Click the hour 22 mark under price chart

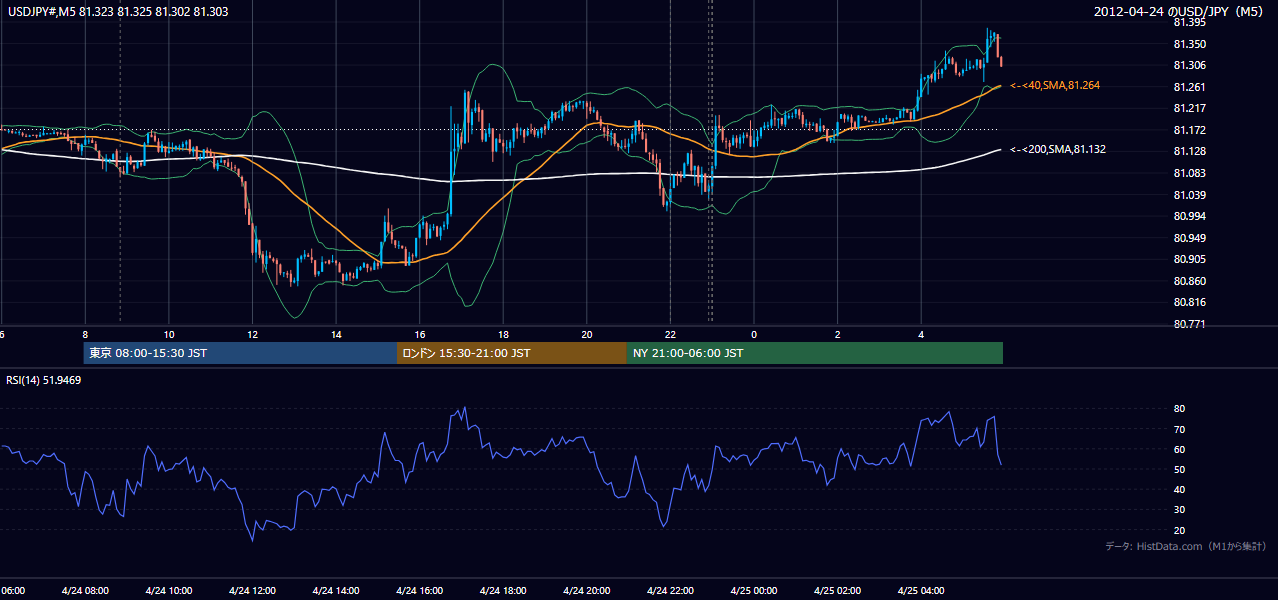tap(670, 334)
